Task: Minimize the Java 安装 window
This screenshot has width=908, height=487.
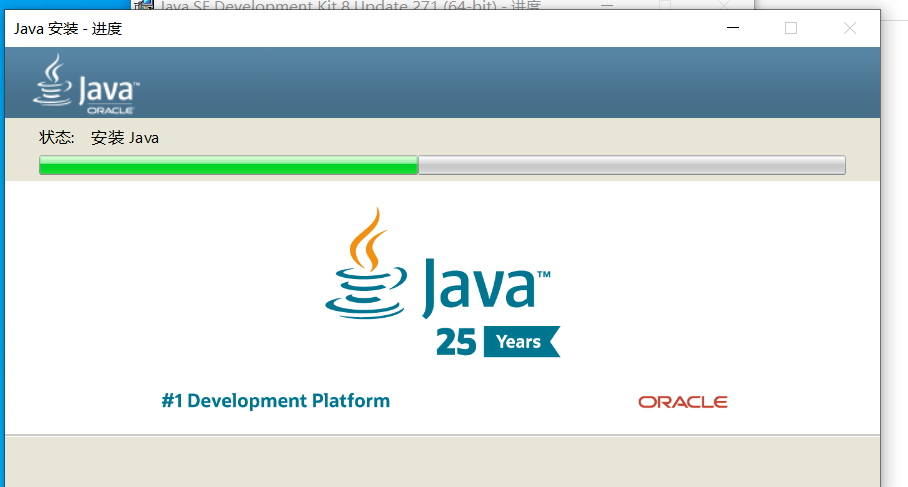Action: pyautogui.click(x=733, y=28)
